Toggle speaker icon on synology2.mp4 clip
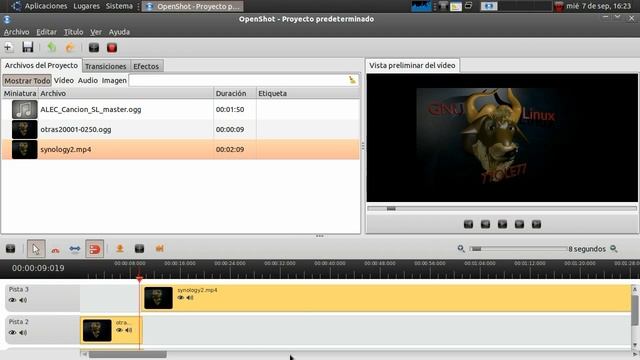Screen dimensions: 640x360 click(190, 298)
